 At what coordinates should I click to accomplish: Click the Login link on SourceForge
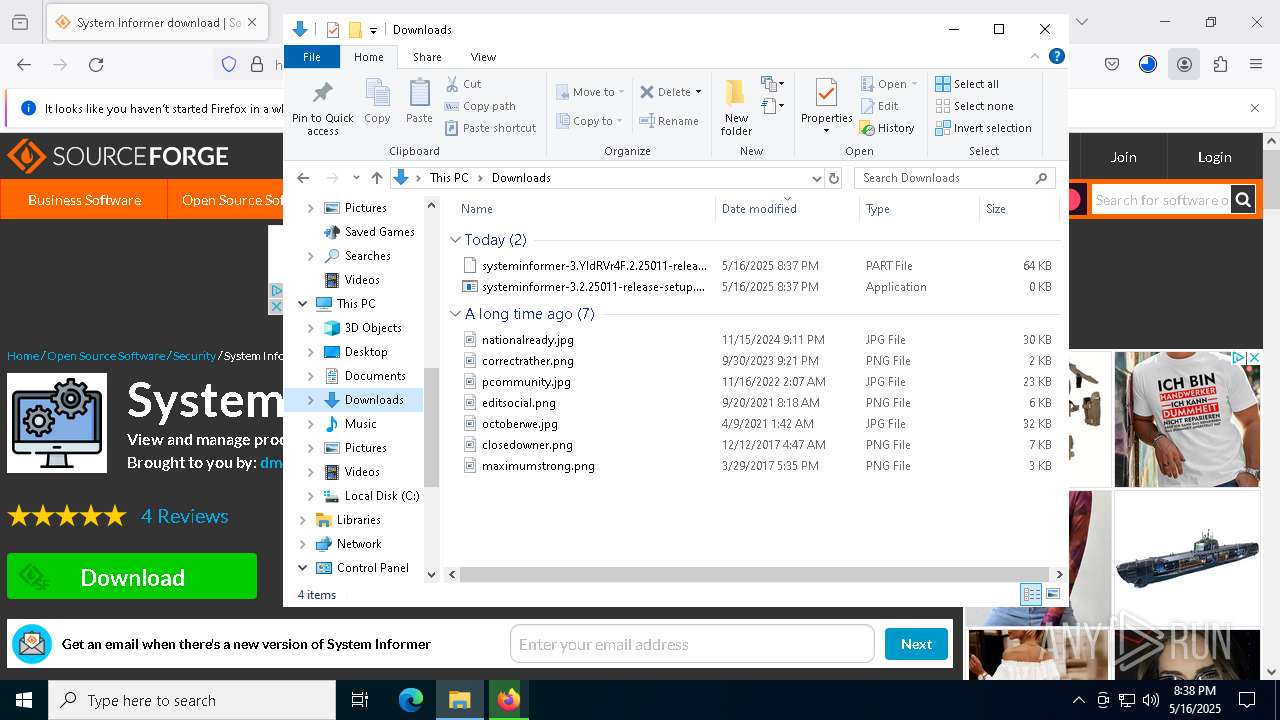[1214, 157]
